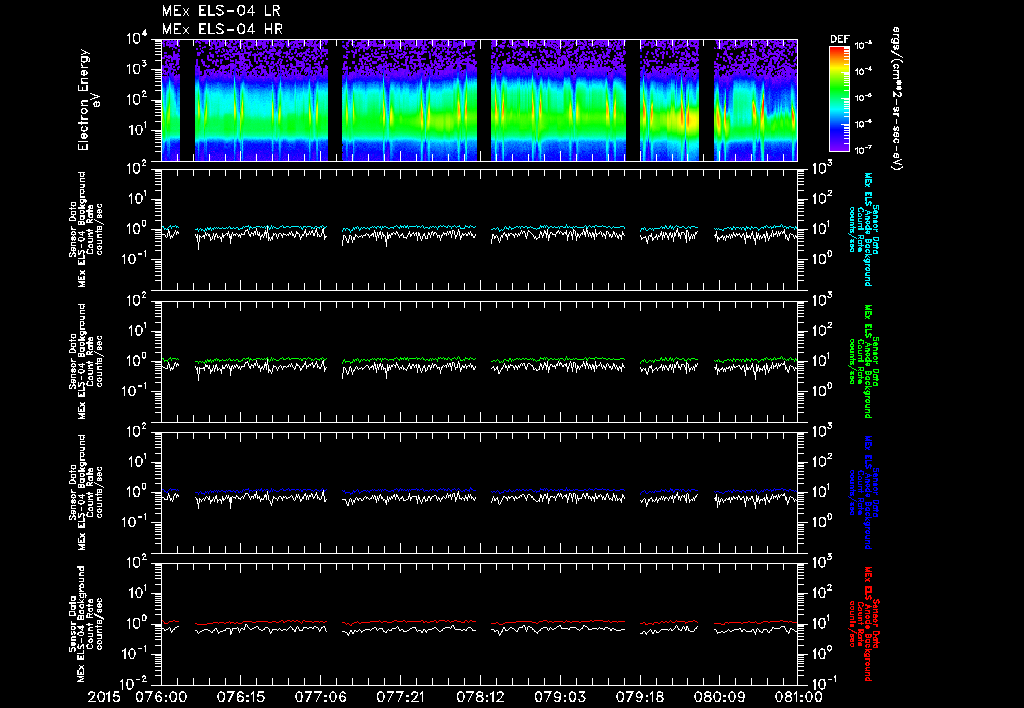Screen dimensions: 1024x708
Task: Select the '076:15' time tick label
Action: pyautogui.click(x=240, y=697)
